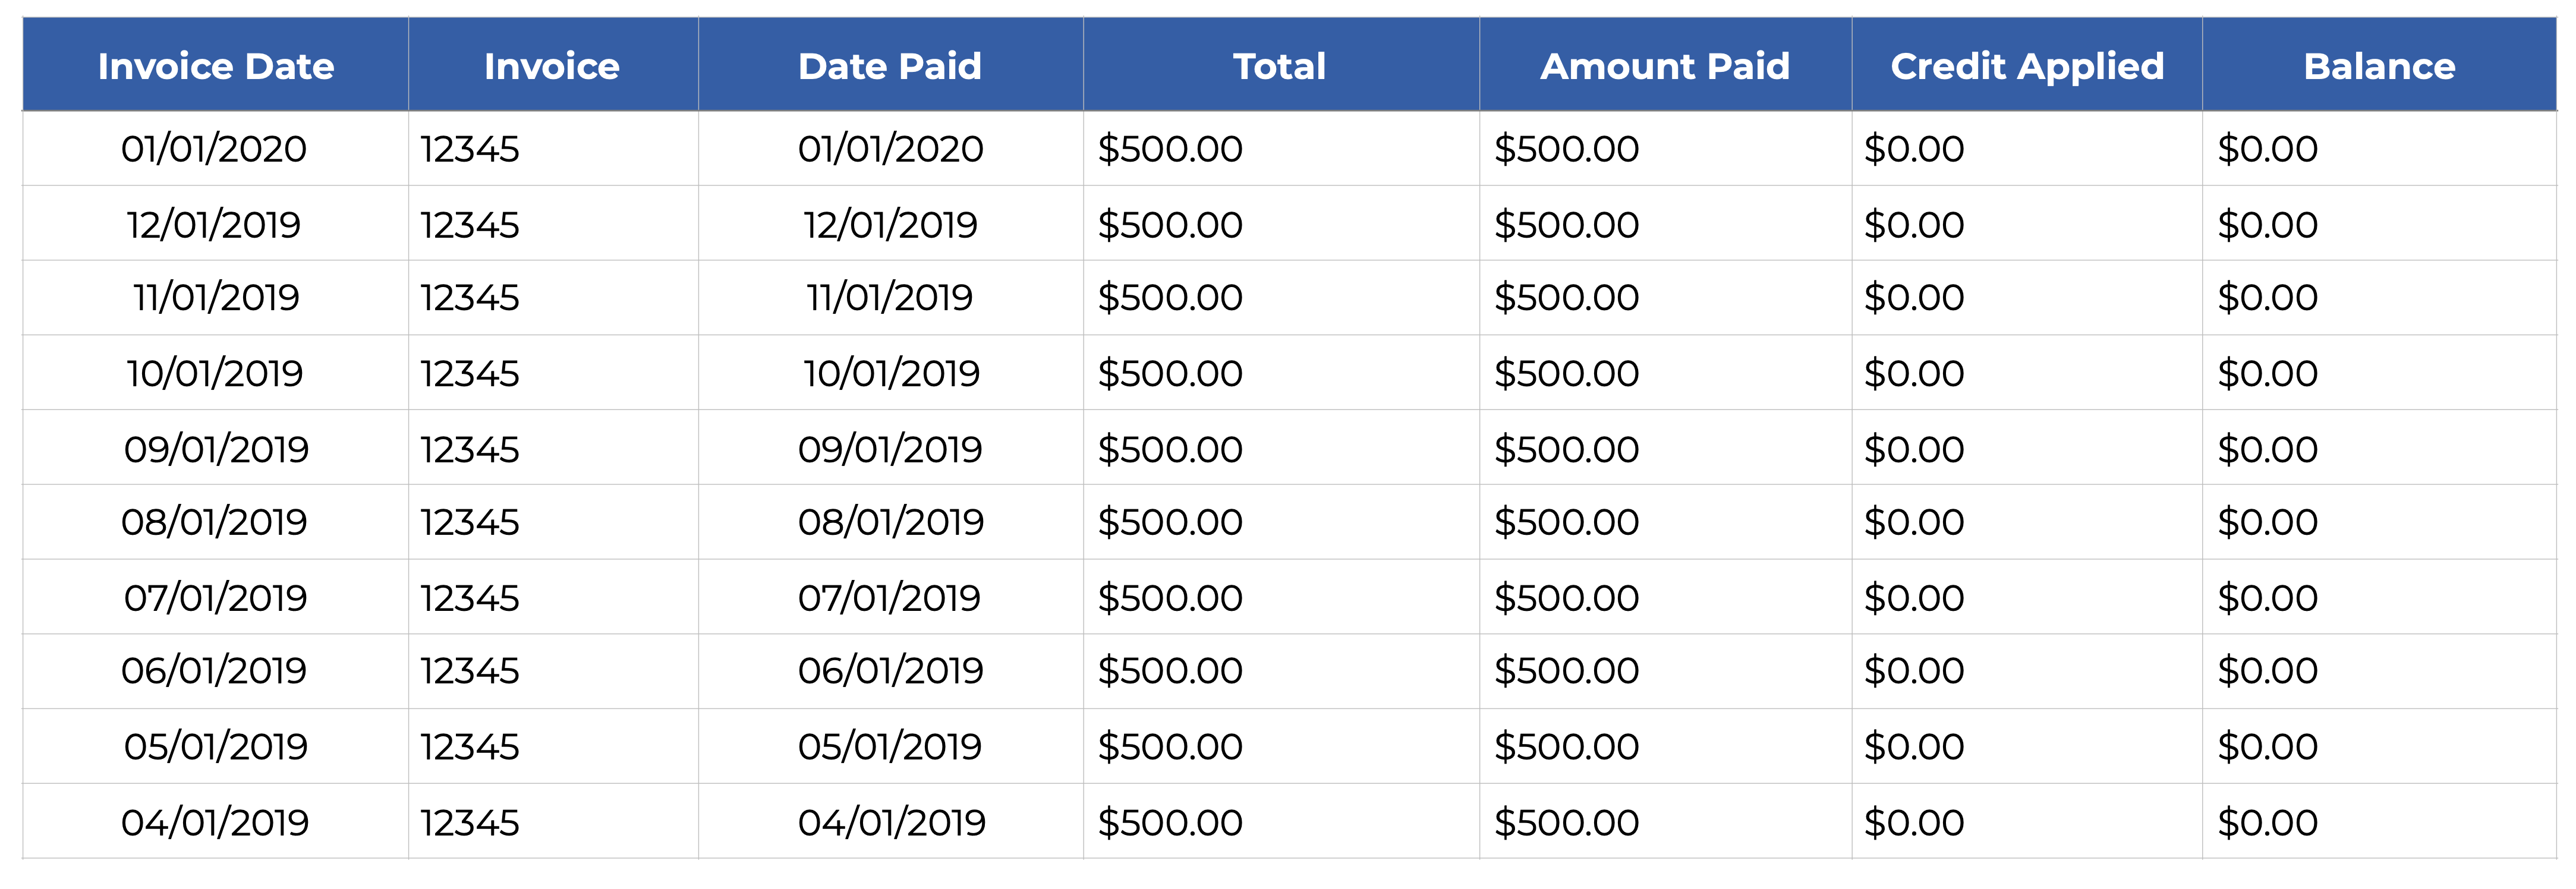Select the 05/01/2019 date paid cell
Image resolution: width=2576 pixels, height=889 pixels.
coord(890,747)
